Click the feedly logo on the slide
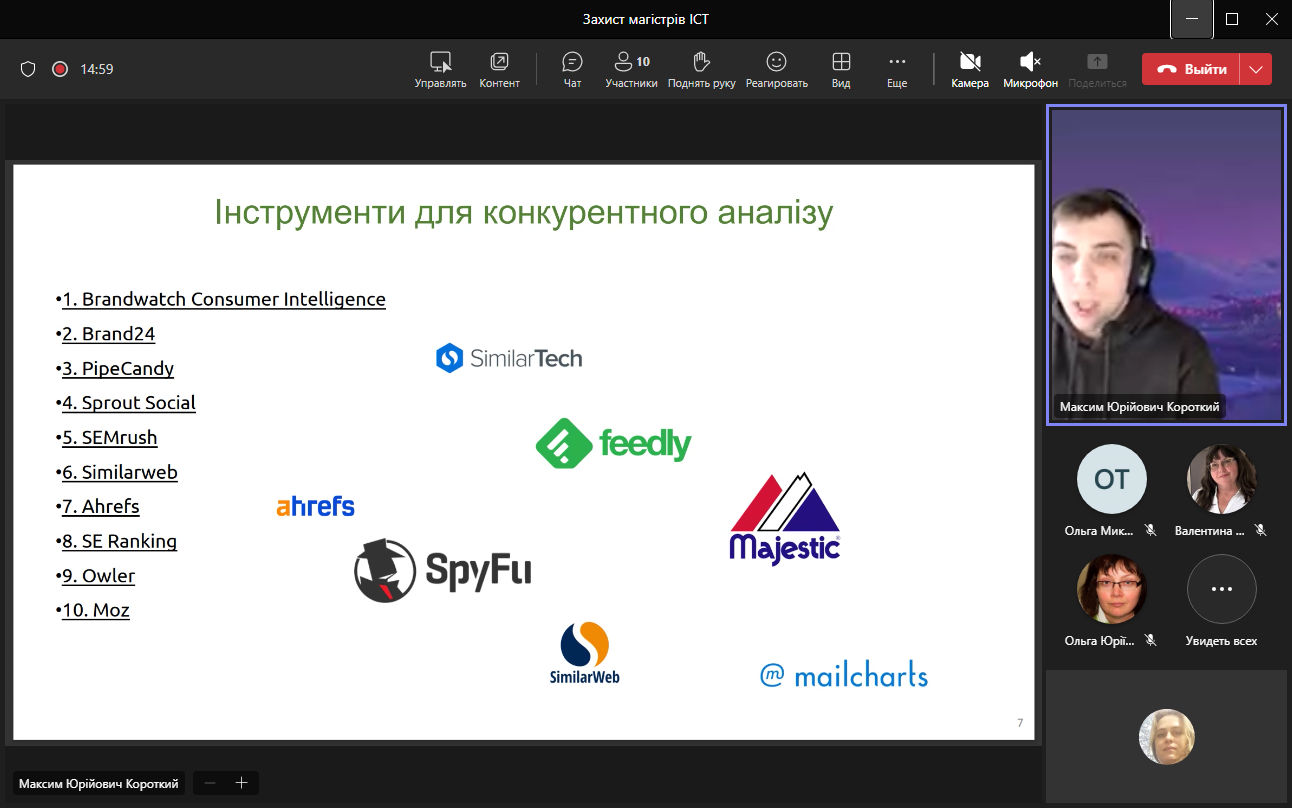 [x=613, y=443]
